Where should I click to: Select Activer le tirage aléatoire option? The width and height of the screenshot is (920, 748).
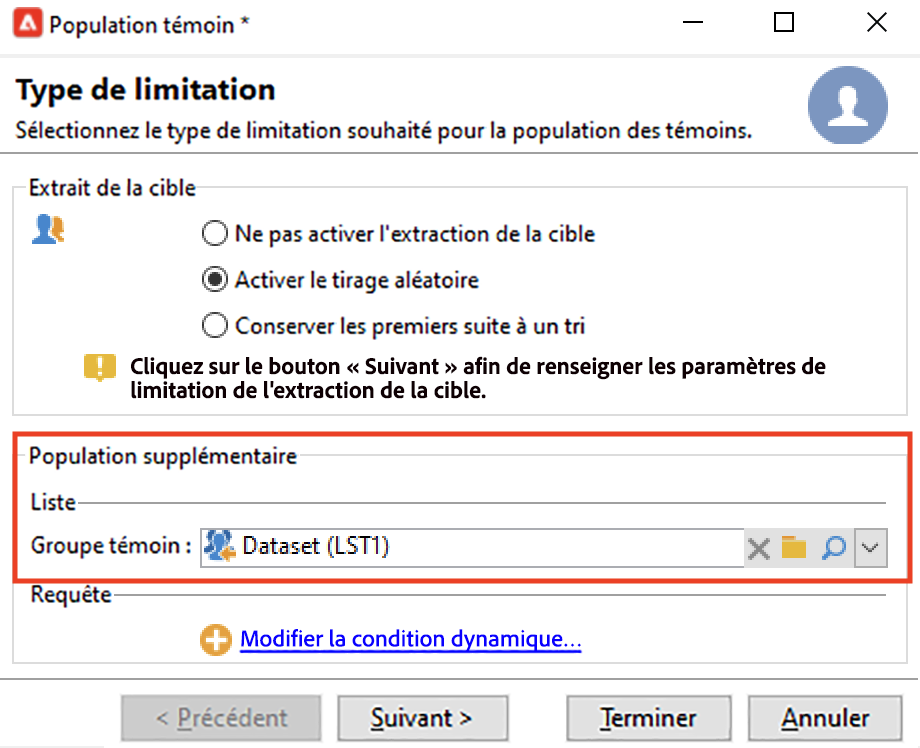point(214,280)
